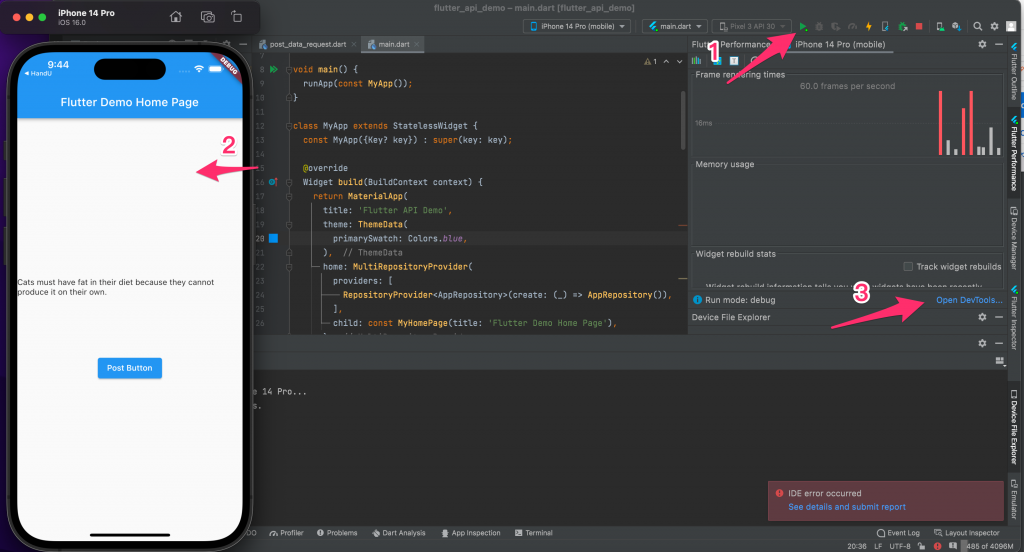This screenshot has height=552, width=1024.
Task: Open Flutter Performance panel gear options
Action: click(982, 44)
